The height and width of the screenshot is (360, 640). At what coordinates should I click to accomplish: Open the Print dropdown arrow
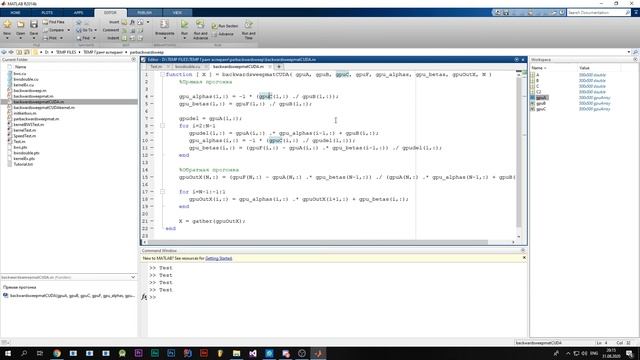point(61,38)
